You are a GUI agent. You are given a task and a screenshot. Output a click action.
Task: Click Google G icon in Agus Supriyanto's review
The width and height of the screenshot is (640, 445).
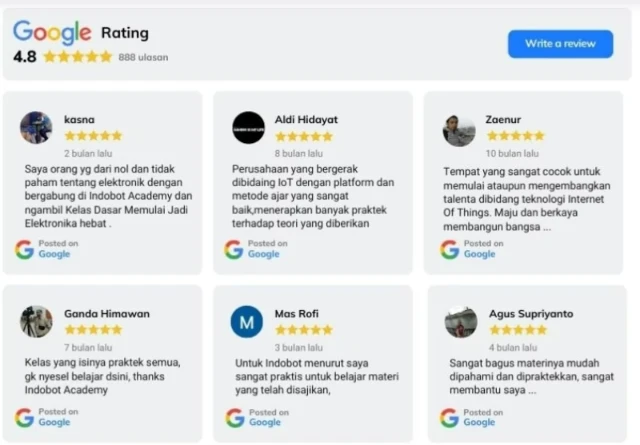450,417
